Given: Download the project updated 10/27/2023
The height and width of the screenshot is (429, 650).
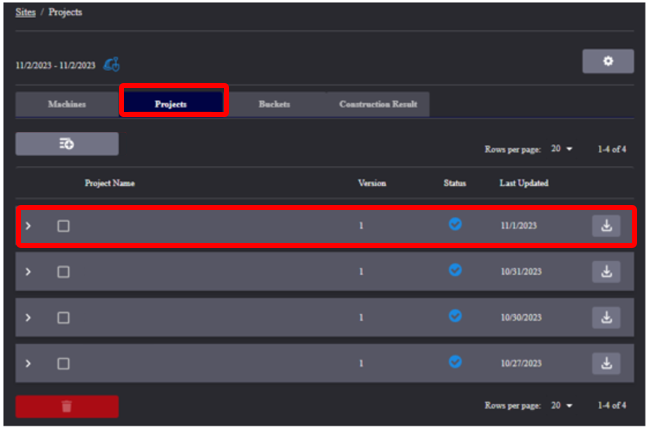Looking at the screenshot, I should (606, 362).
